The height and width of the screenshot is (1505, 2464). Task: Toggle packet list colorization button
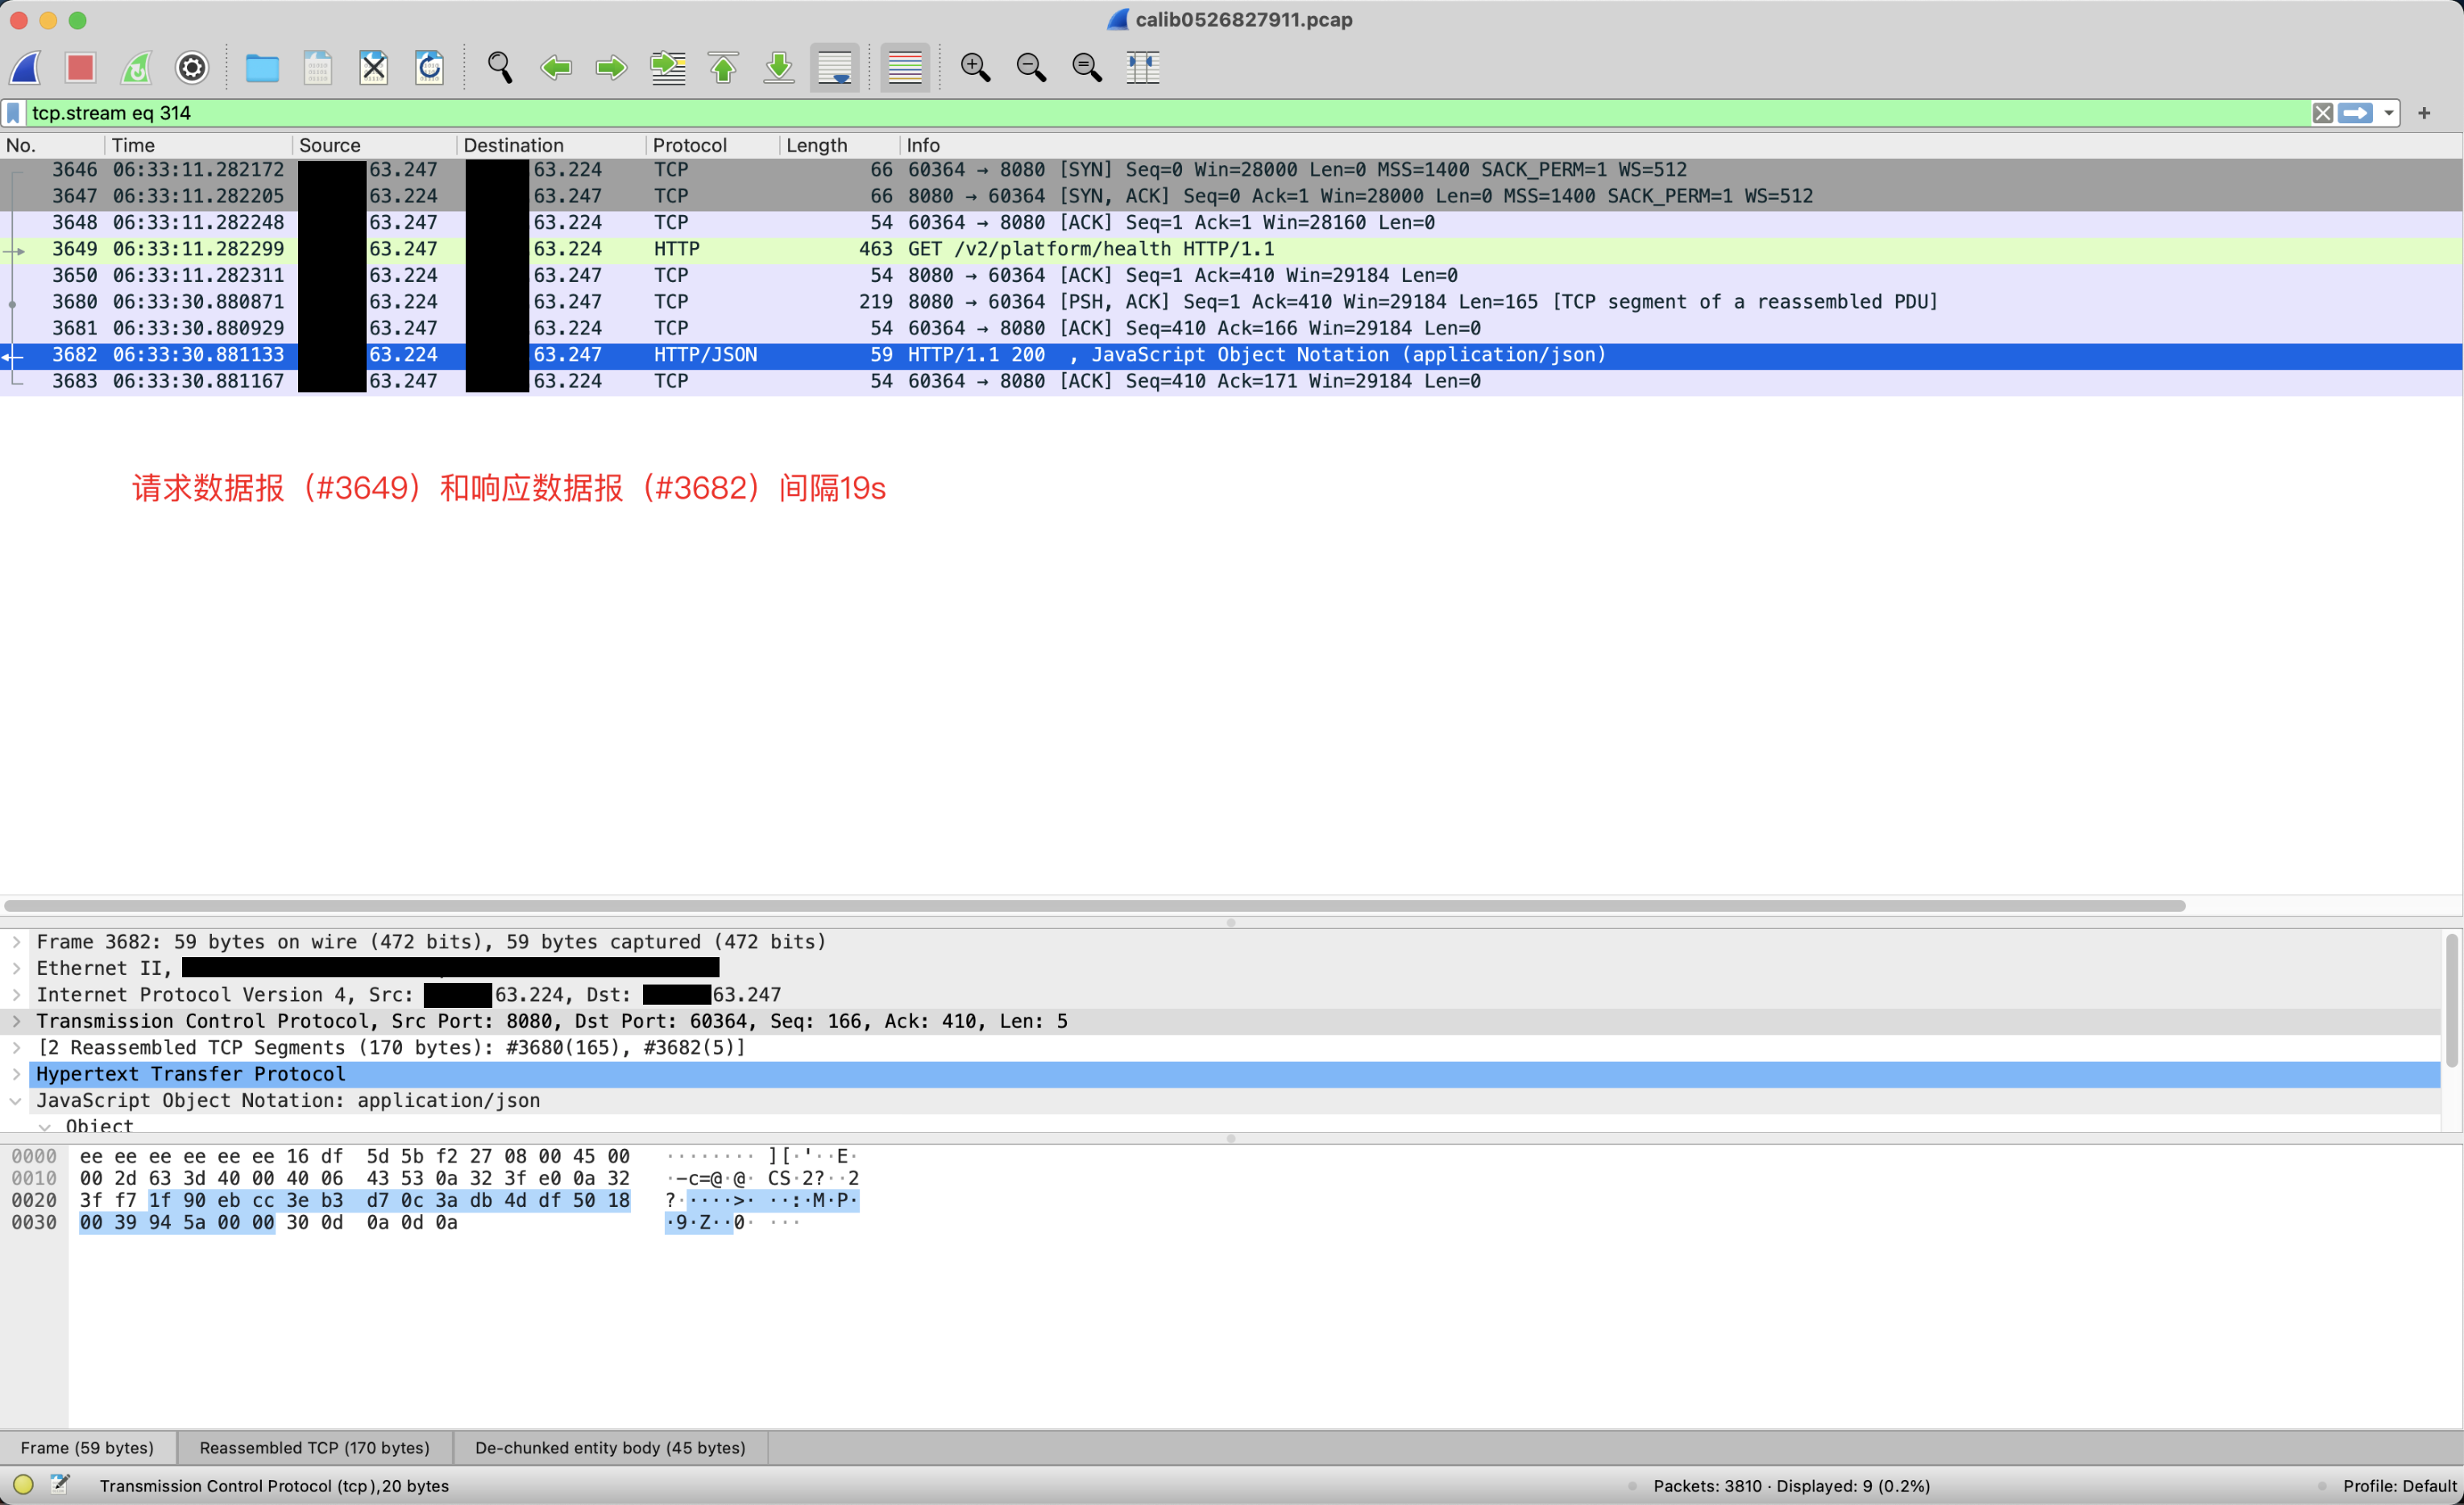(905, 68)
